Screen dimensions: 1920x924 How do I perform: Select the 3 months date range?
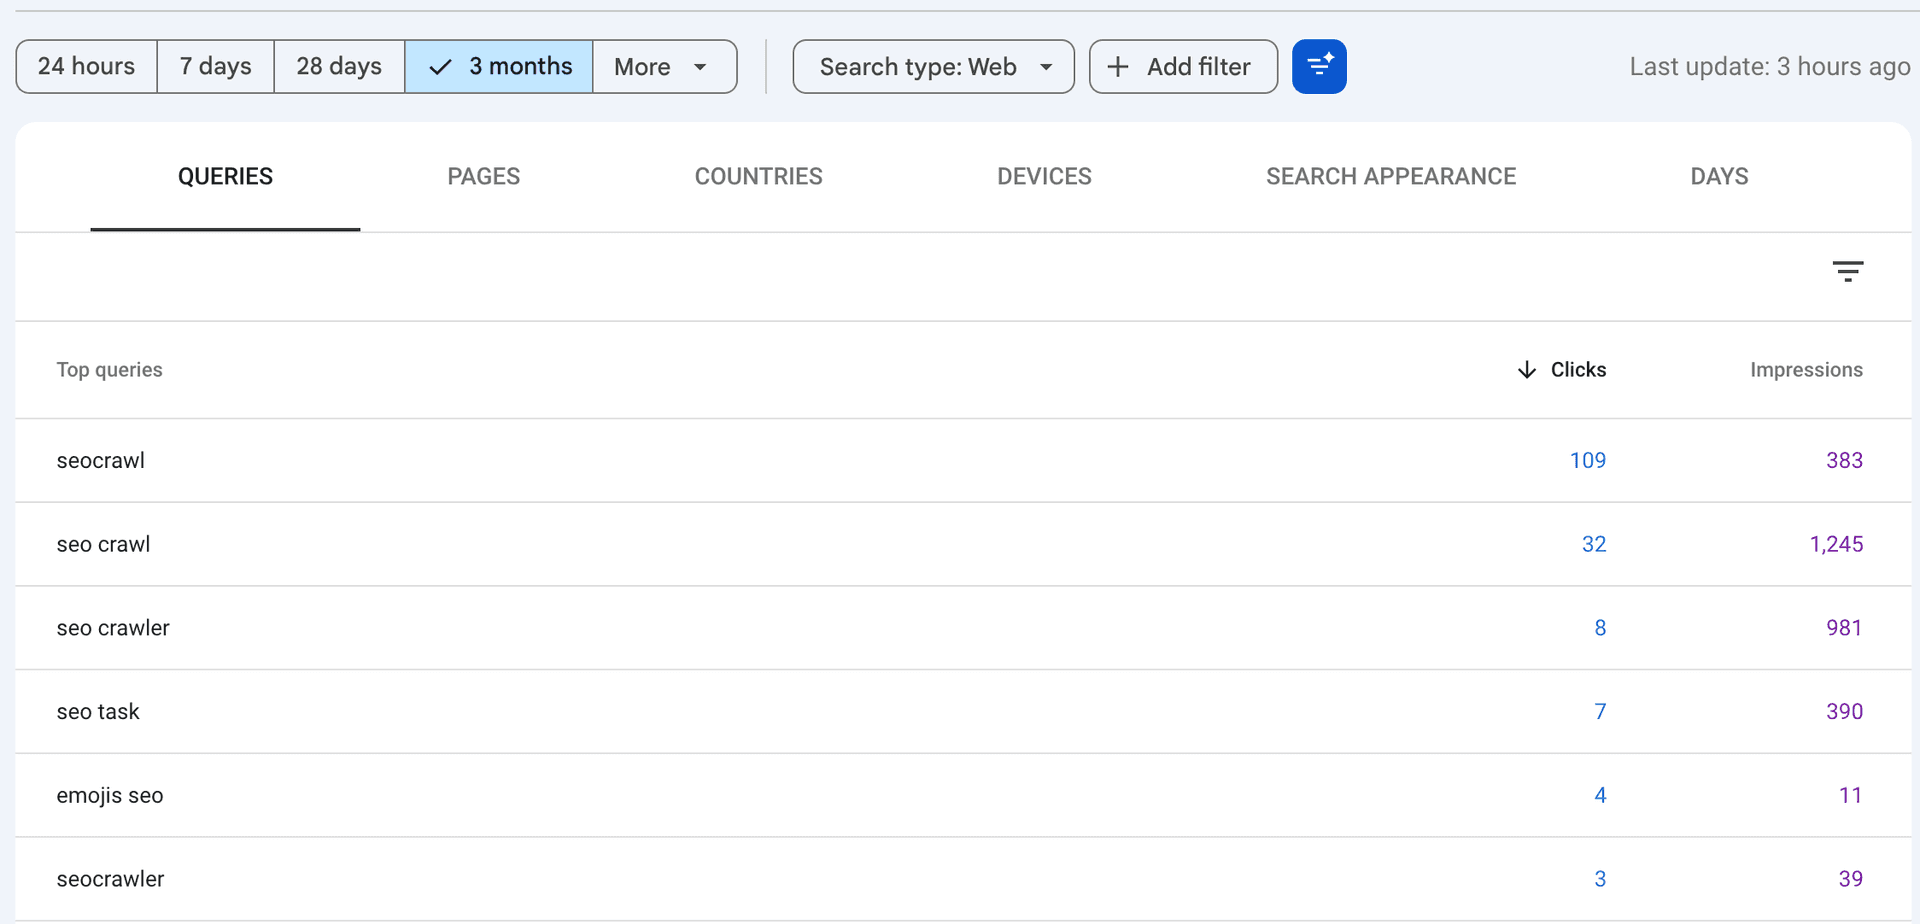point(499,67)
